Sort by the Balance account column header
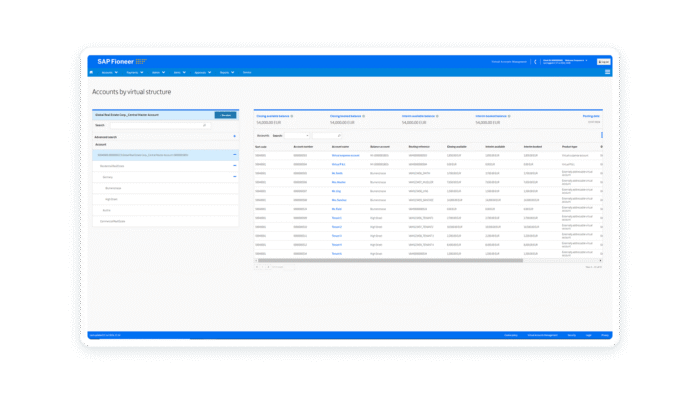 379,147
